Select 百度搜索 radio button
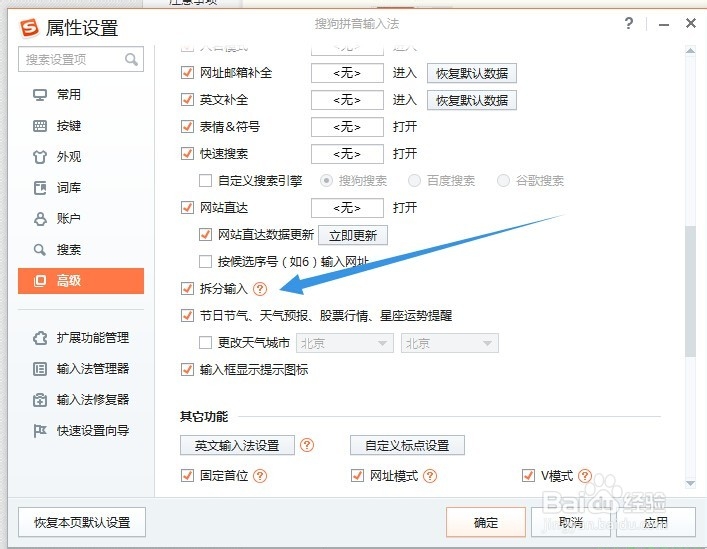The image size is (707, 549). point(414,181)
